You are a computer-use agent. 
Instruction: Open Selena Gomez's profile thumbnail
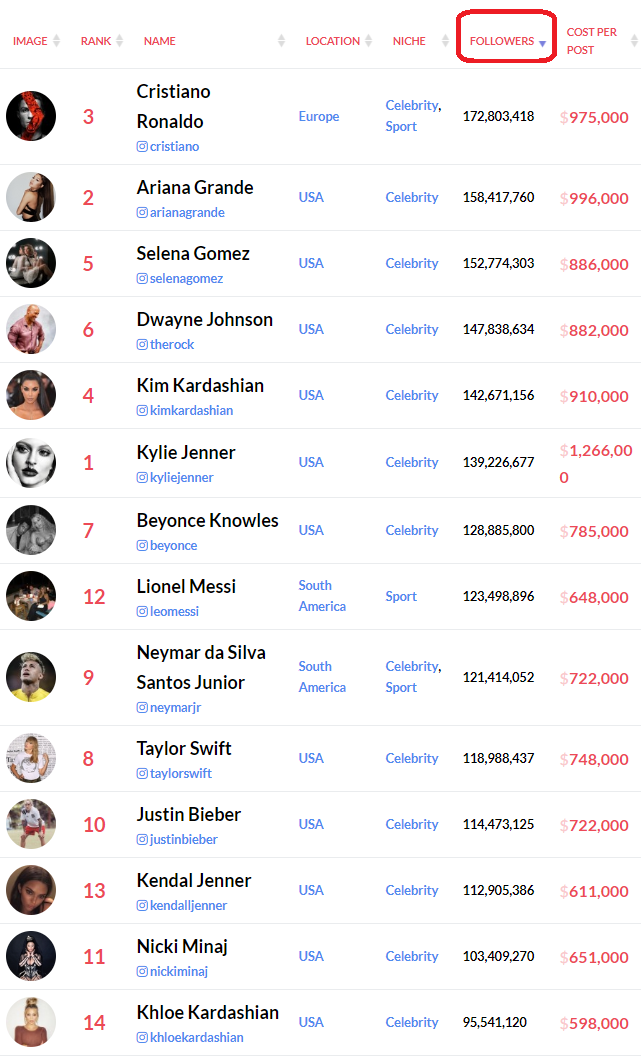pyautogui.click(x=31, y=263)
